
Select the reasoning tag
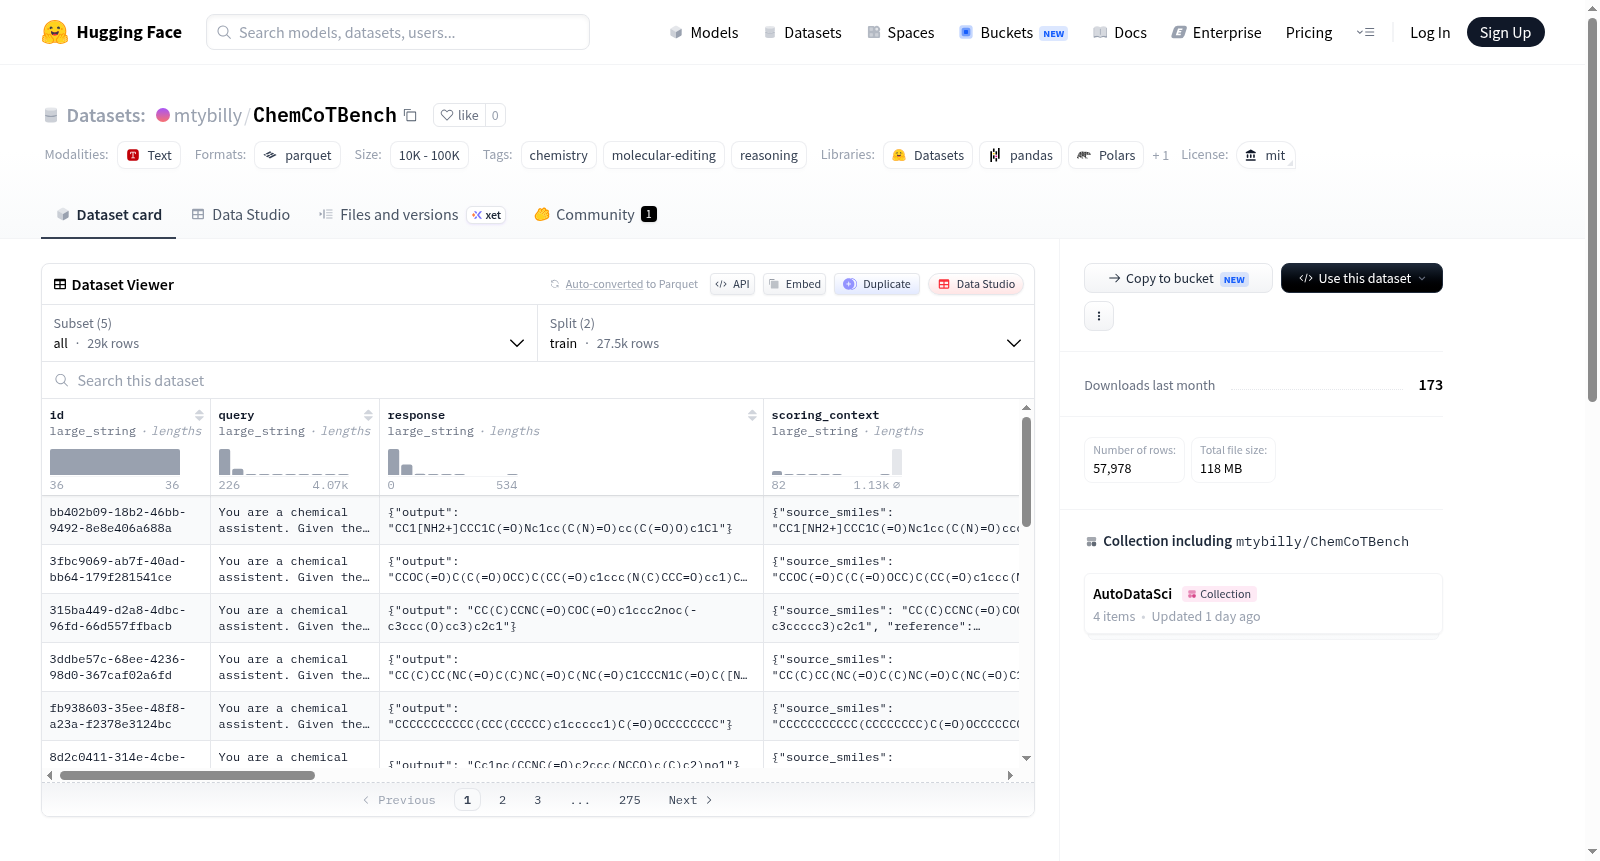[x=769, y=155]
